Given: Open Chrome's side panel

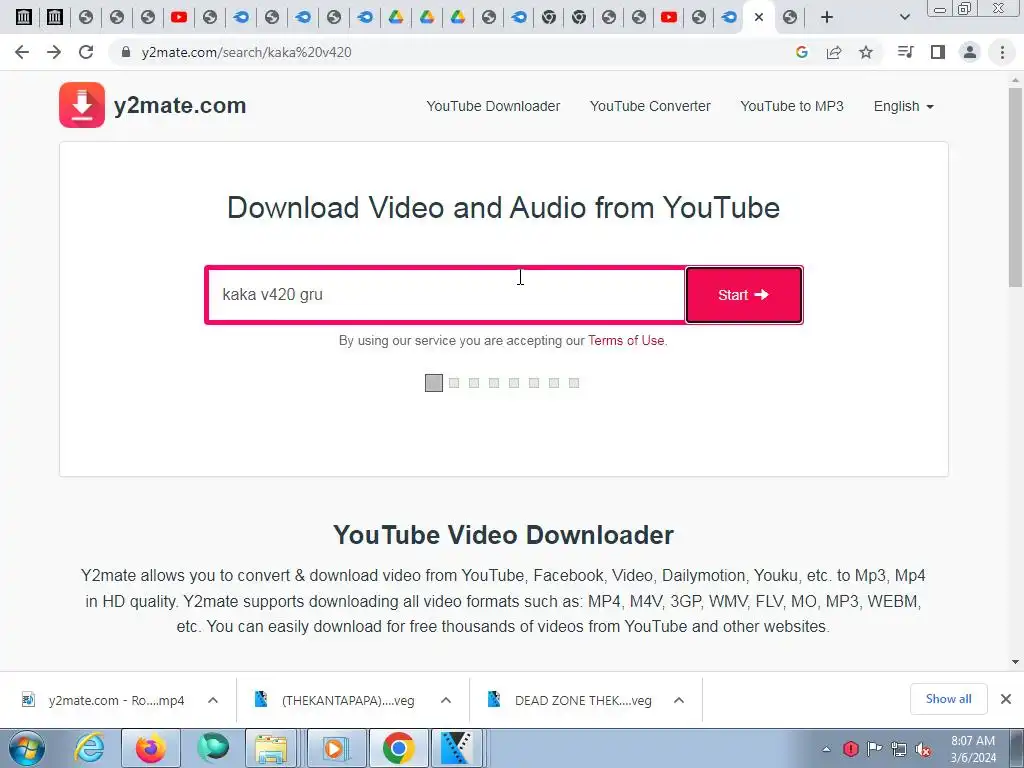Looking at the screenshot, I should click(937, 52).
